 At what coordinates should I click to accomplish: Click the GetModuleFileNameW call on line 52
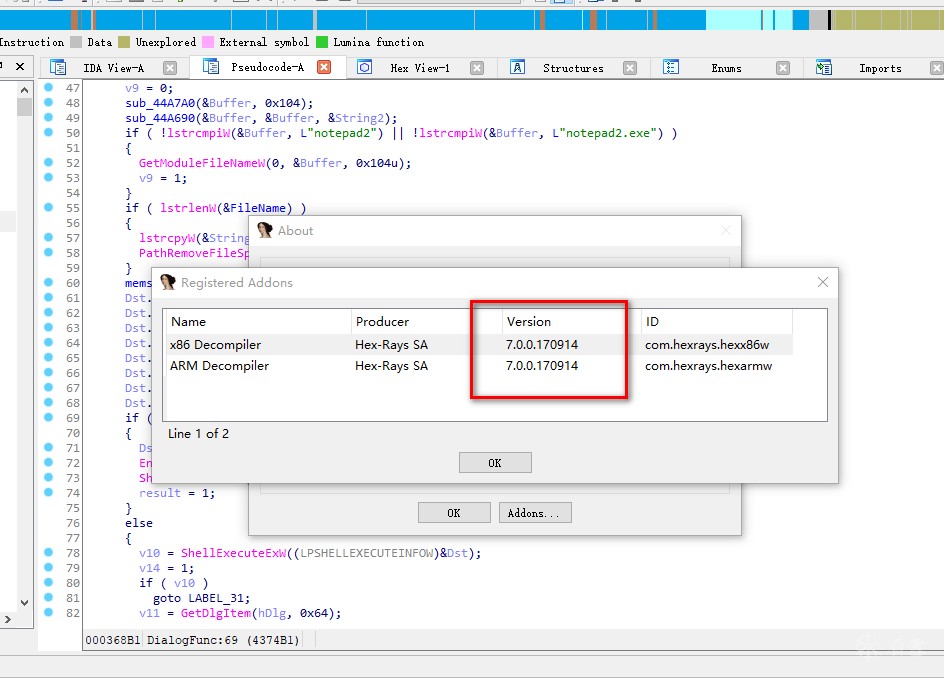(202, 163)
